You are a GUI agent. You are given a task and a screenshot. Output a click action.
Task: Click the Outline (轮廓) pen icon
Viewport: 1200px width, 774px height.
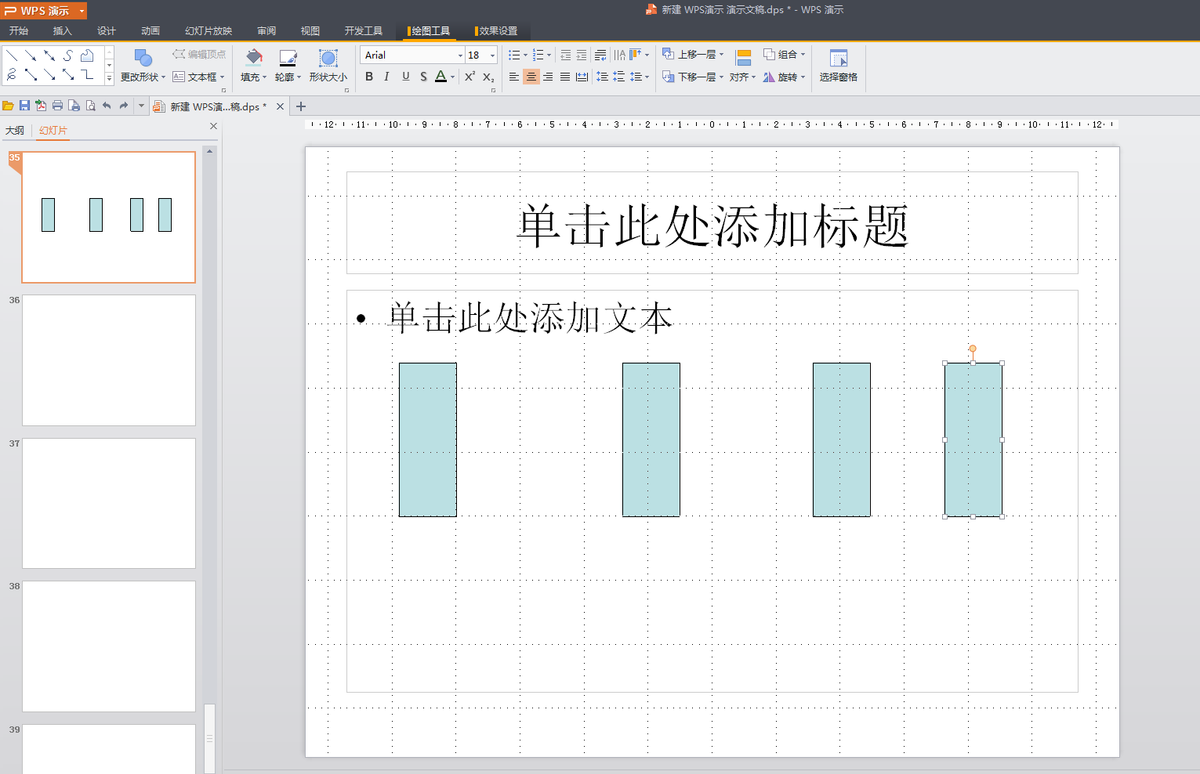(287, 57)
